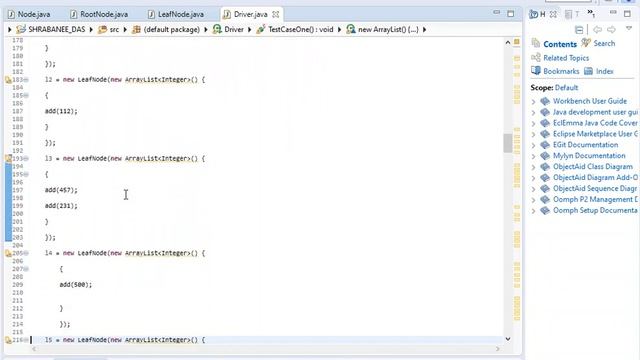Click the (default package) breadcrumb
Viewport: 640px width, 360px height.
point(166,29)
